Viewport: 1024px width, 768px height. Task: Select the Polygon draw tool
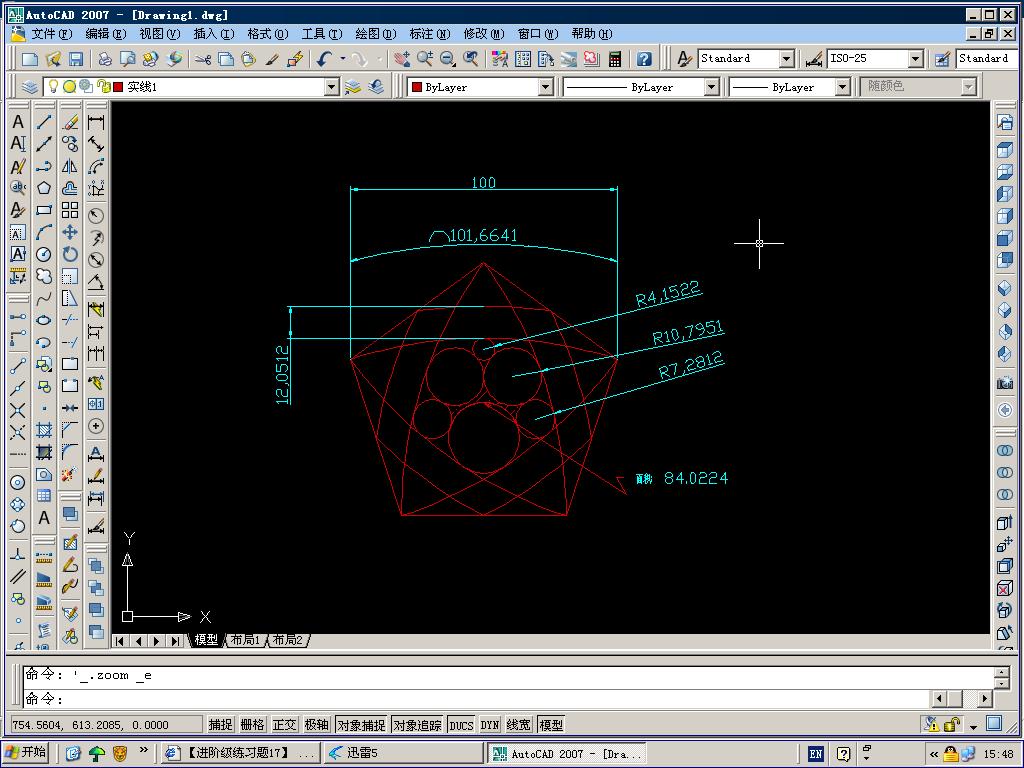click(44, 188)
